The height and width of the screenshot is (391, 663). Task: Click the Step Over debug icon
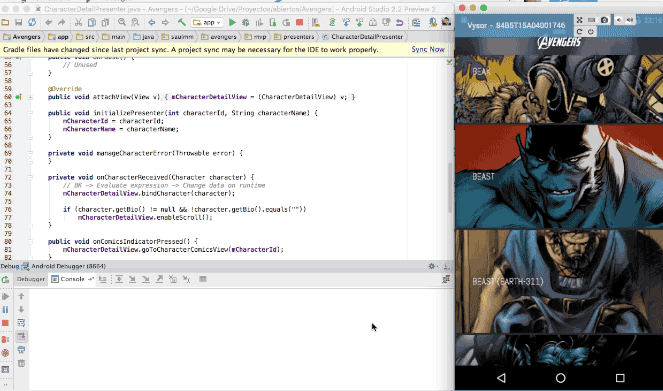pos(119,279)
